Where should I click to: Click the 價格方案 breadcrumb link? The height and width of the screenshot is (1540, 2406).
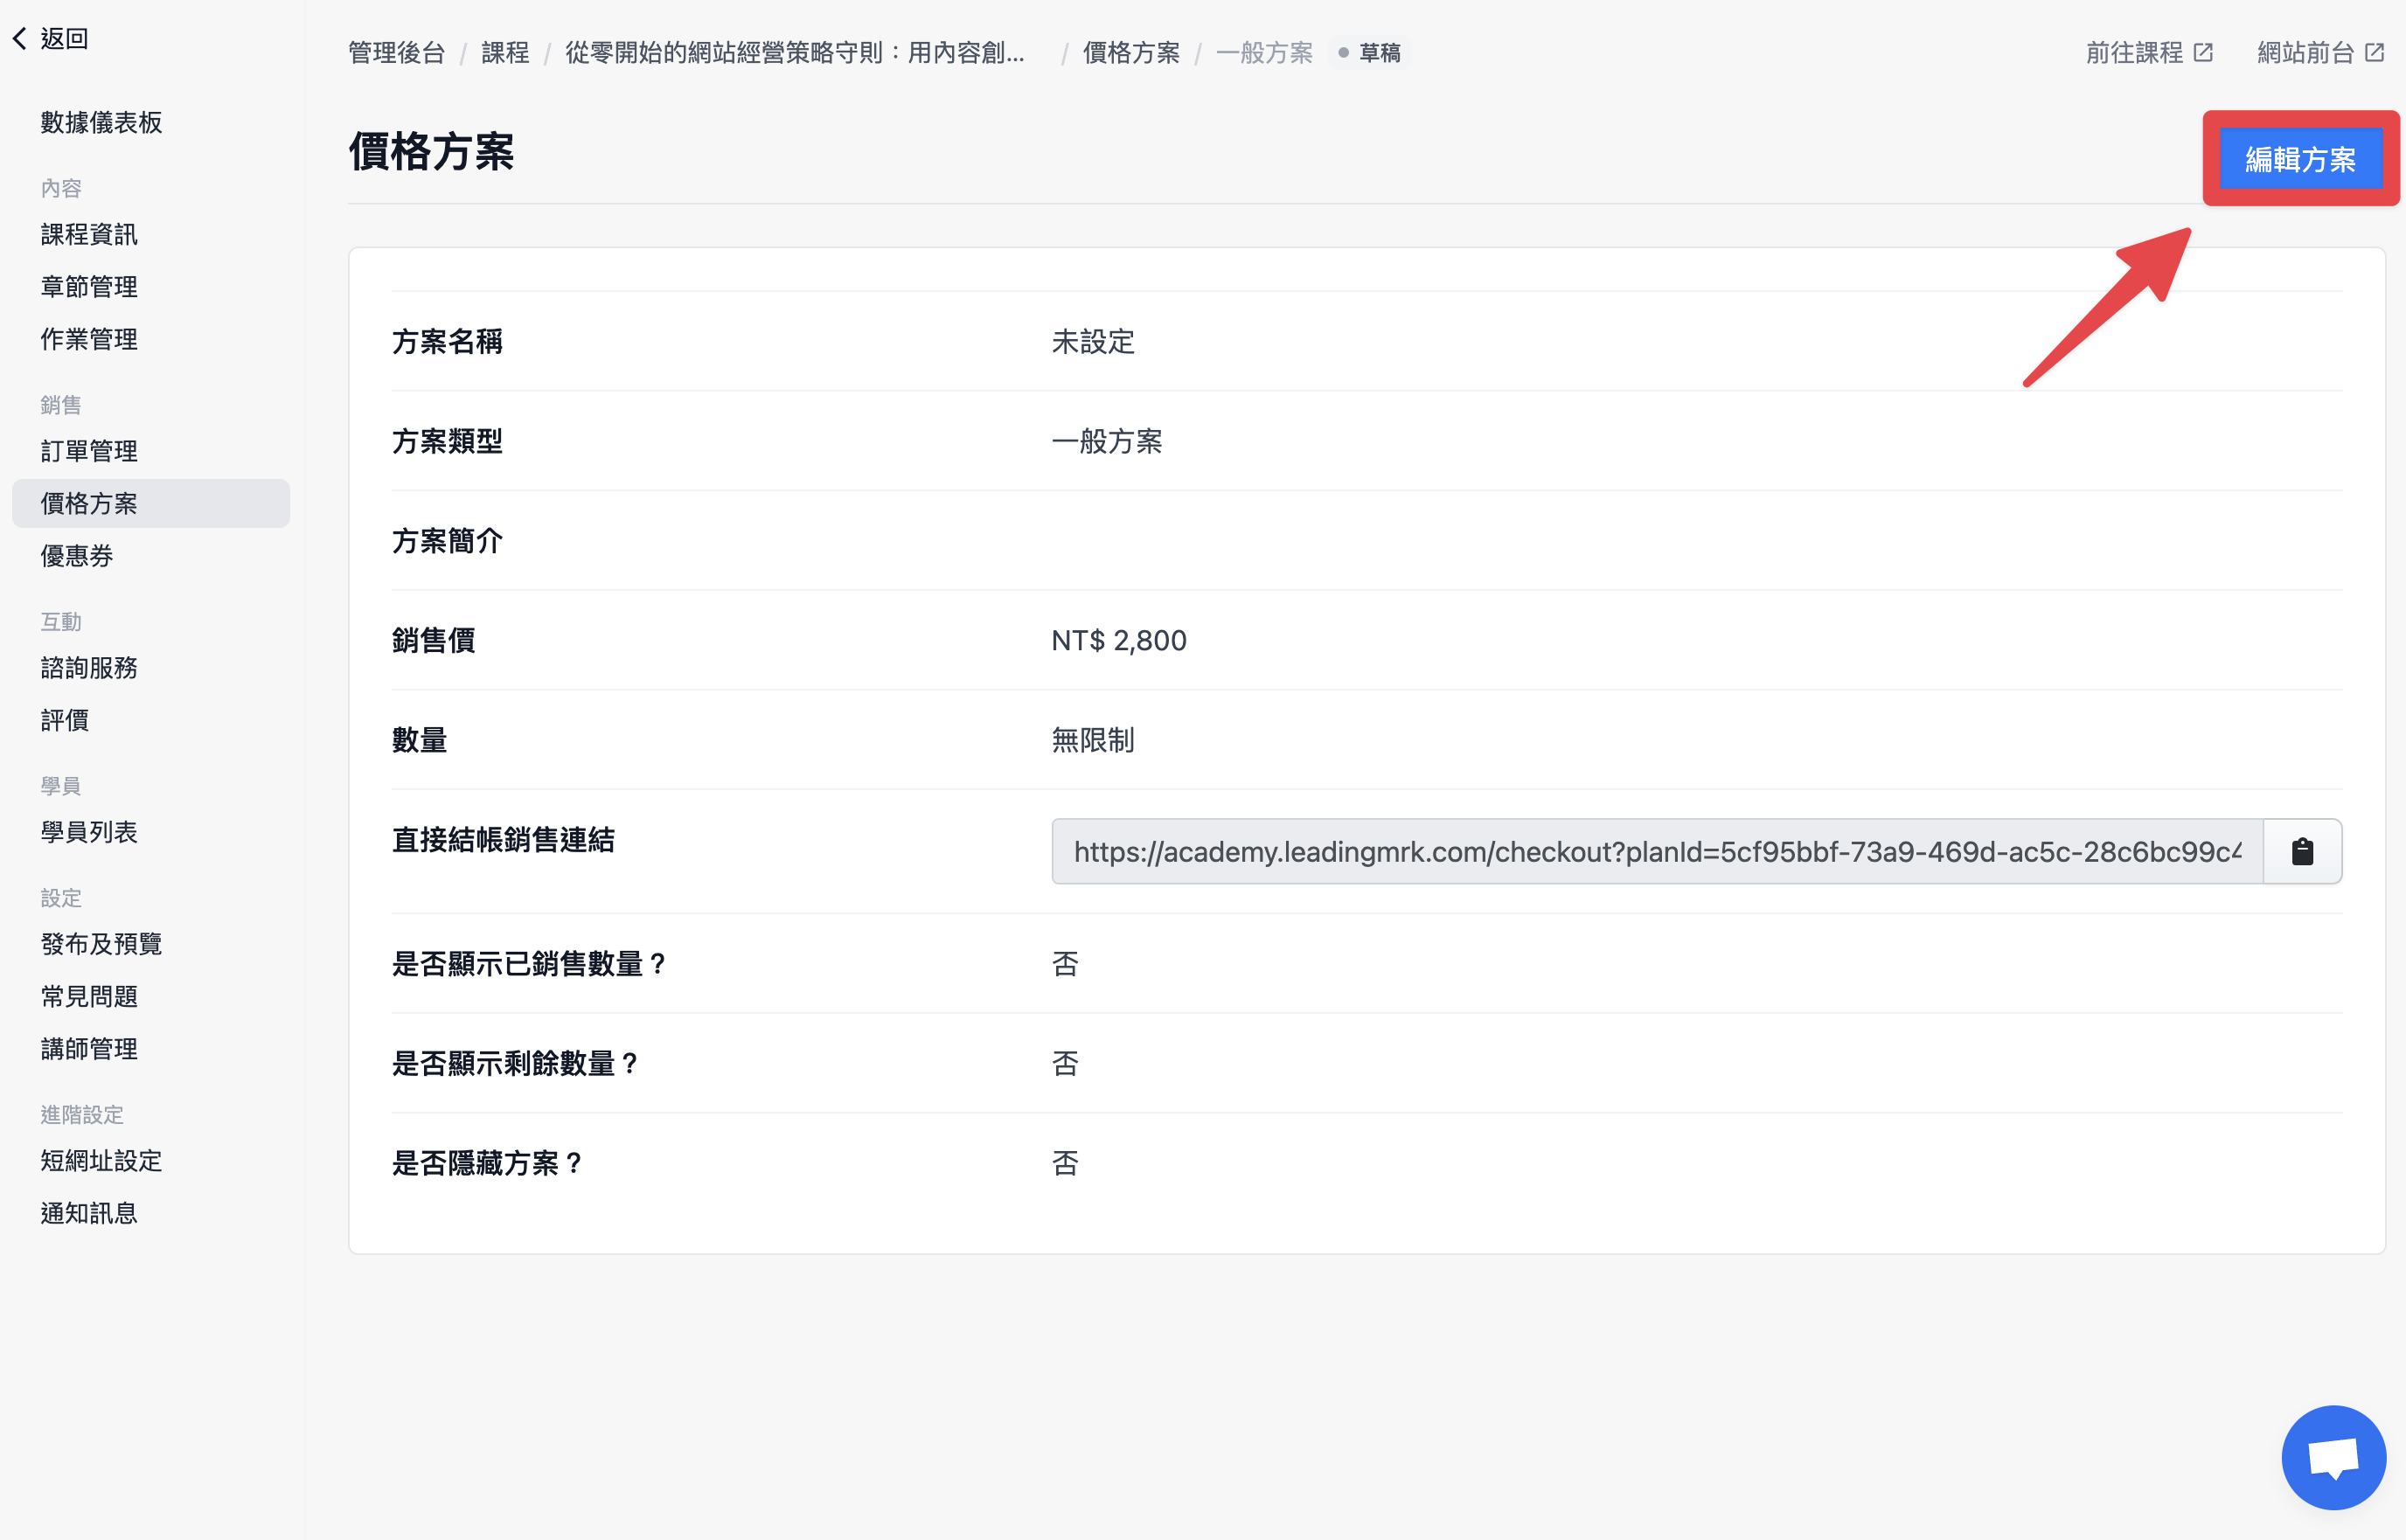coord(1131,52)
